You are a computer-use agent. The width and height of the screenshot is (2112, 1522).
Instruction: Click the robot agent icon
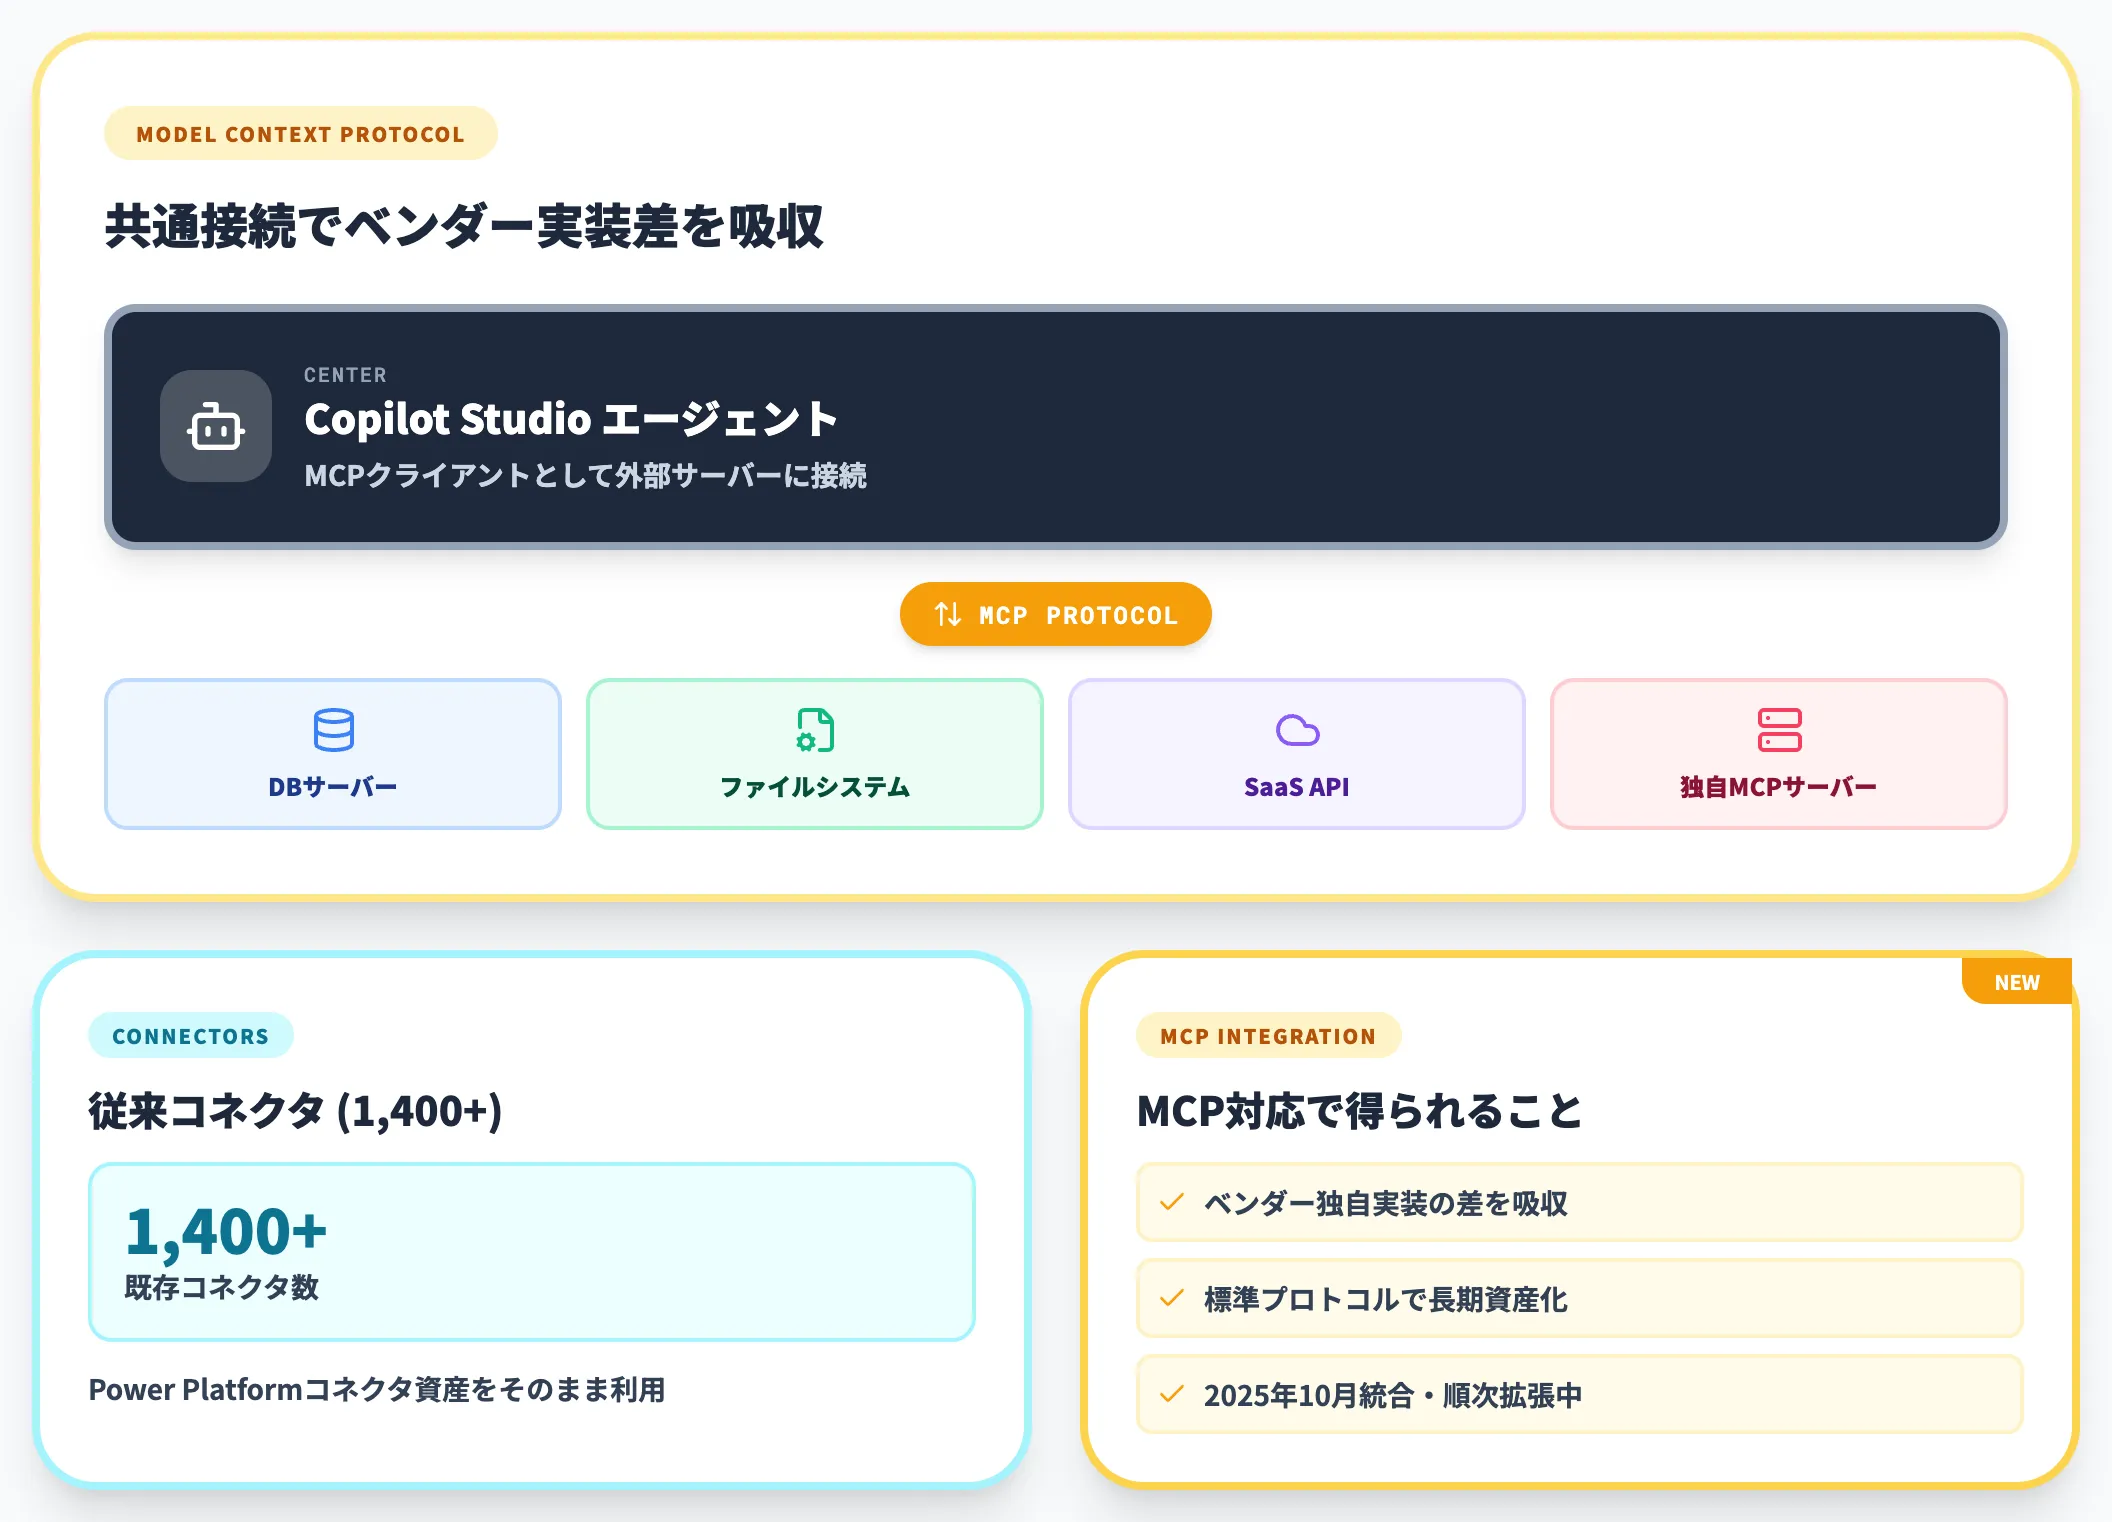click(x=216, y=427)
